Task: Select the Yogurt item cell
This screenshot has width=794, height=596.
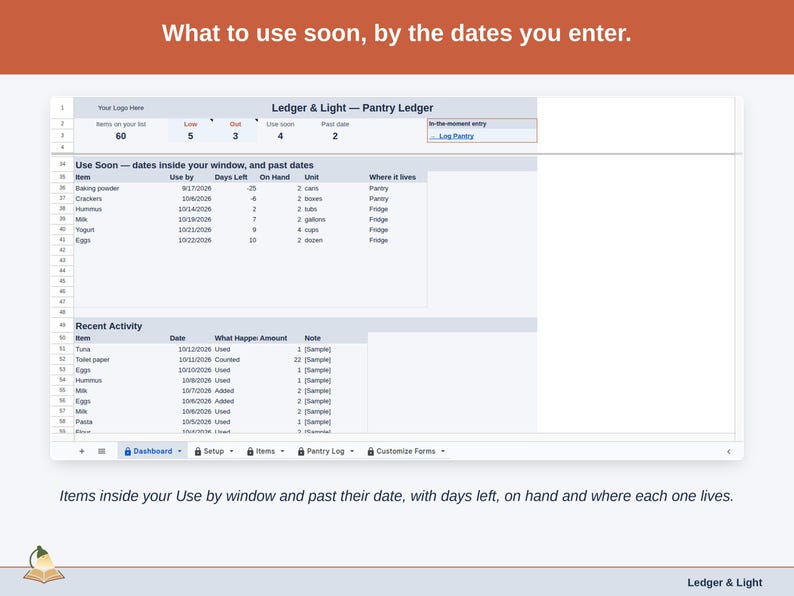Action: 121,230
